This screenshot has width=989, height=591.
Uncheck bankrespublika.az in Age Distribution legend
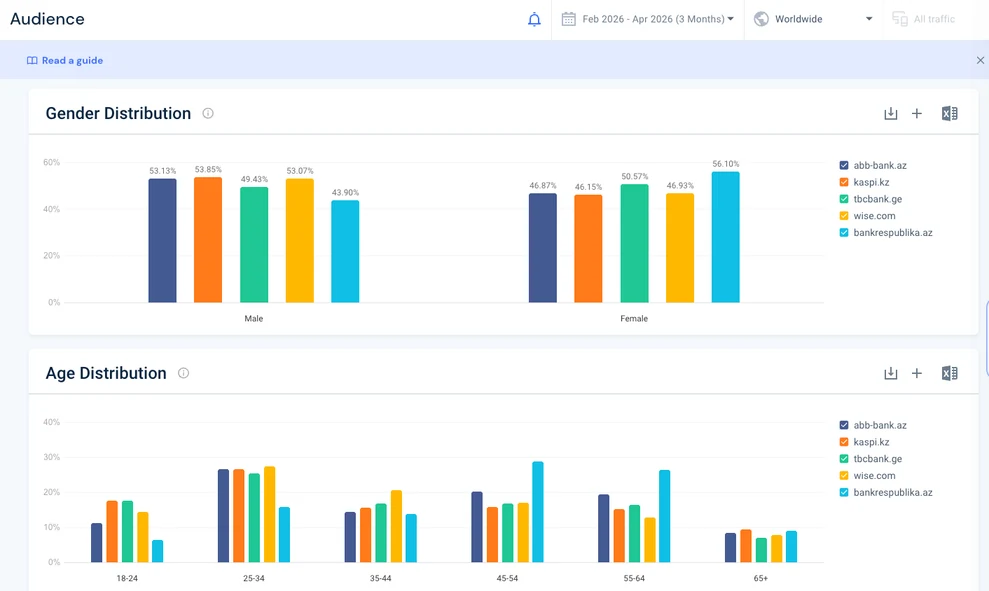pos(844,493)
